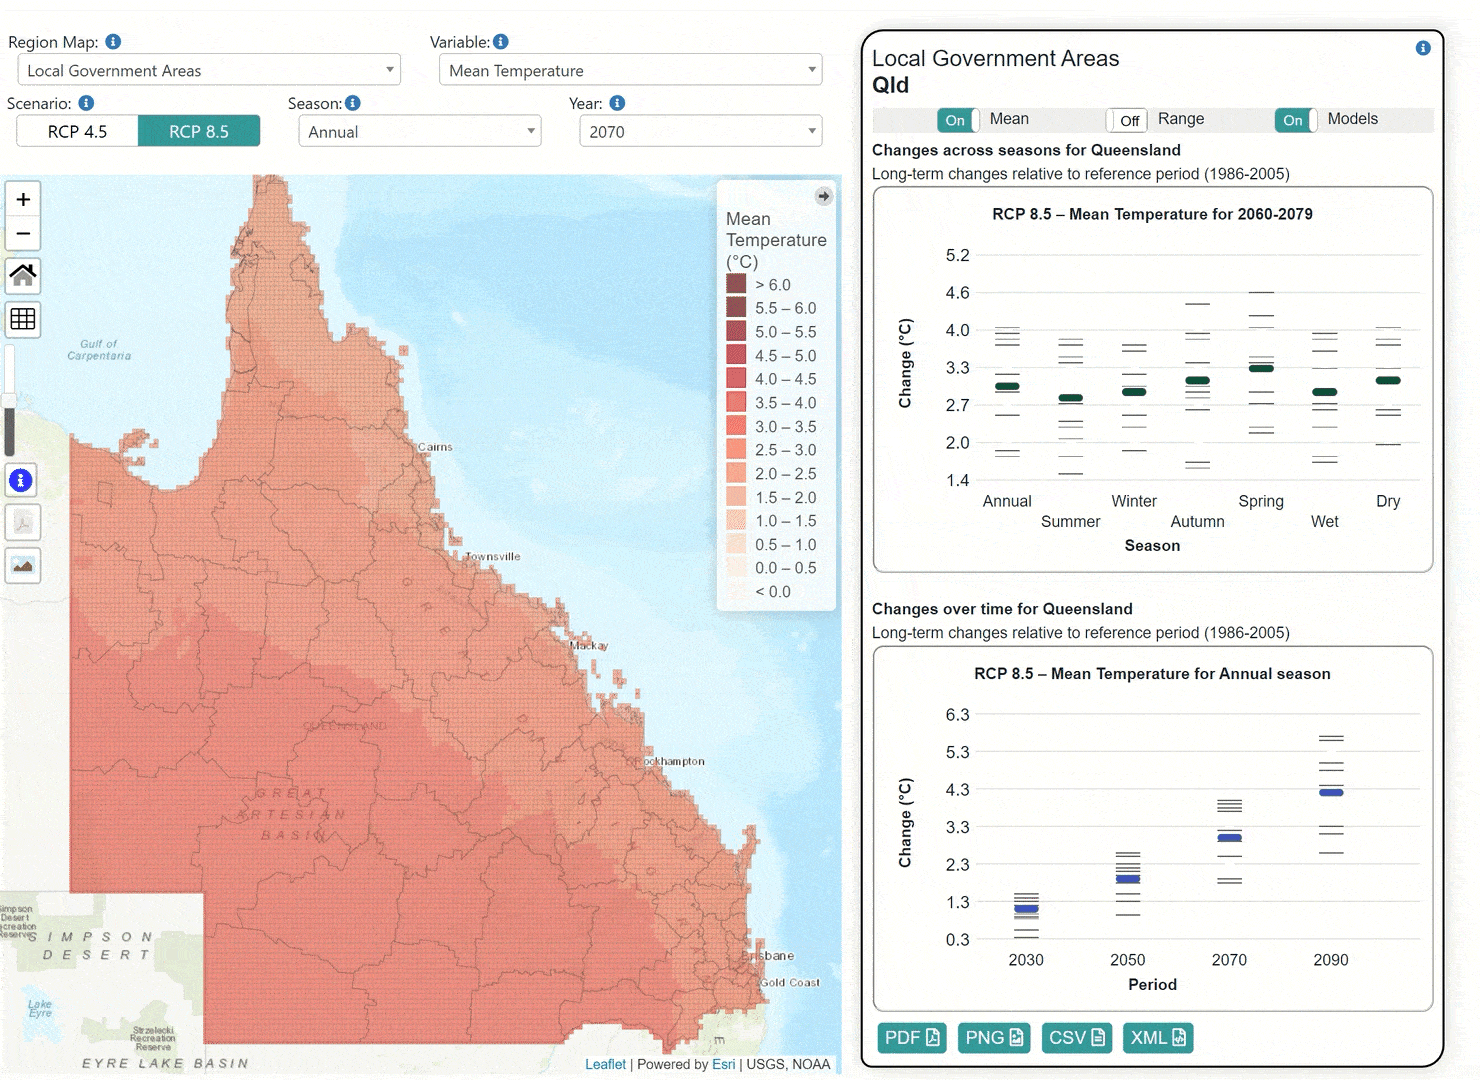Collapse the legend with its arrow button

click(823, 196)
